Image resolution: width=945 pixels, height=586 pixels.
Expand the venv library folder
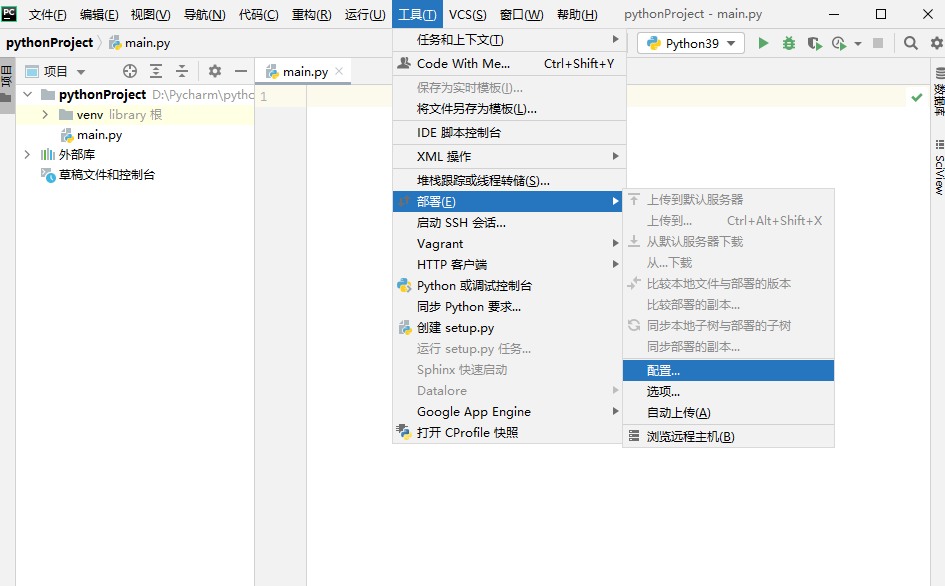(x=45, y=115)
